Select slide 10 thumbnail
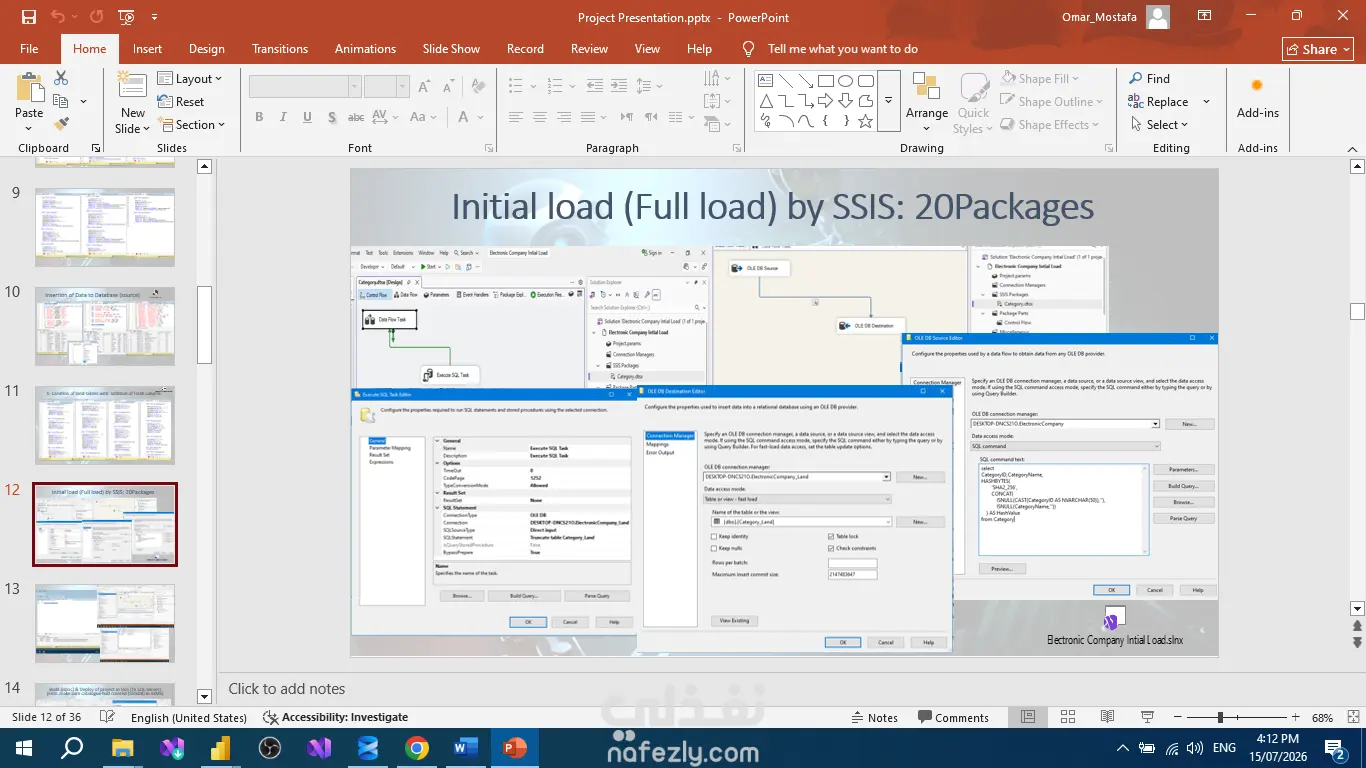Image resolution: width=1366 pixels, height=768 pixels. tap(105, 325)
